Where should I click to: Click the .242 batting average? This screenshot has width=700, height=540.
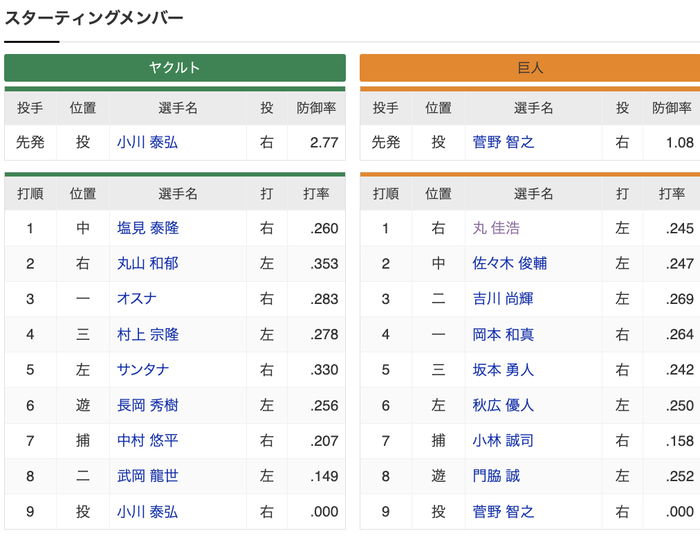click(679, 370)
